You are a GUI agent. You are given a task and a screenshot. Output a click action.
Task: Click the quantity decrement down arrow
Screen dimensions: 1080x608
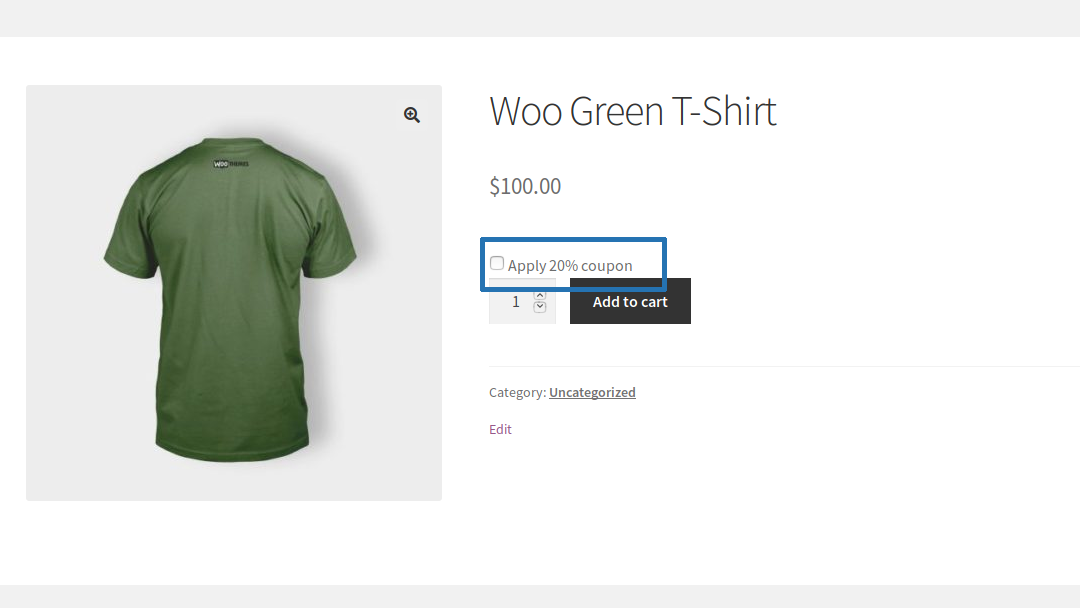[x=539, y=308]
